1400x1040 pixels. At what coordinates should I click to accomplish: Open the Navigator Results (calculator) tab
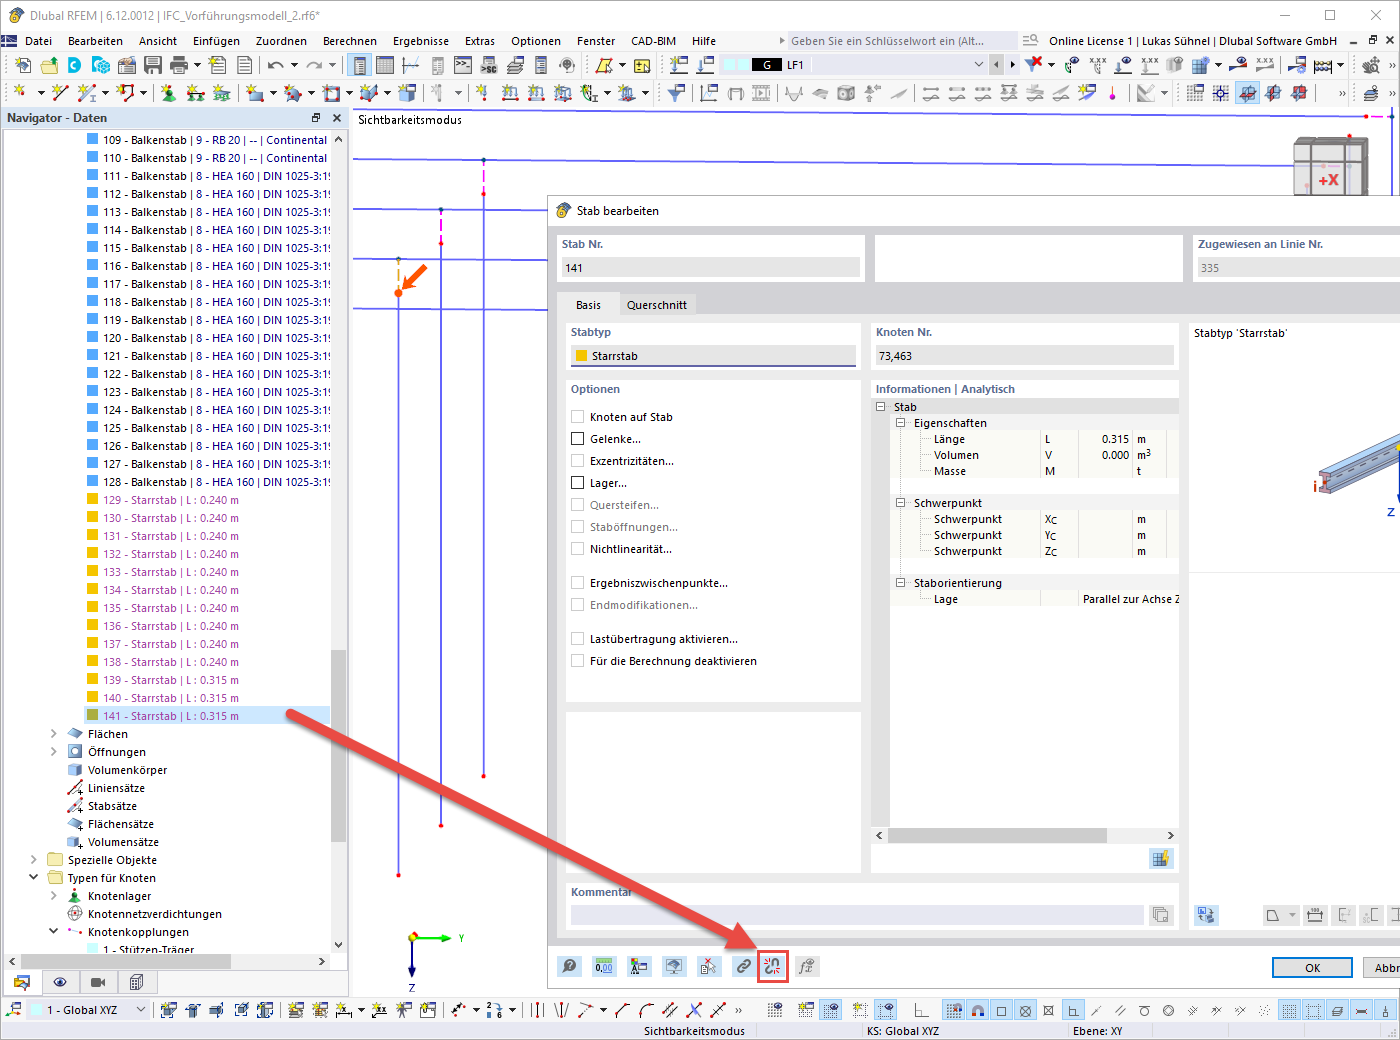pyautogui.click(x=136, y=982)
